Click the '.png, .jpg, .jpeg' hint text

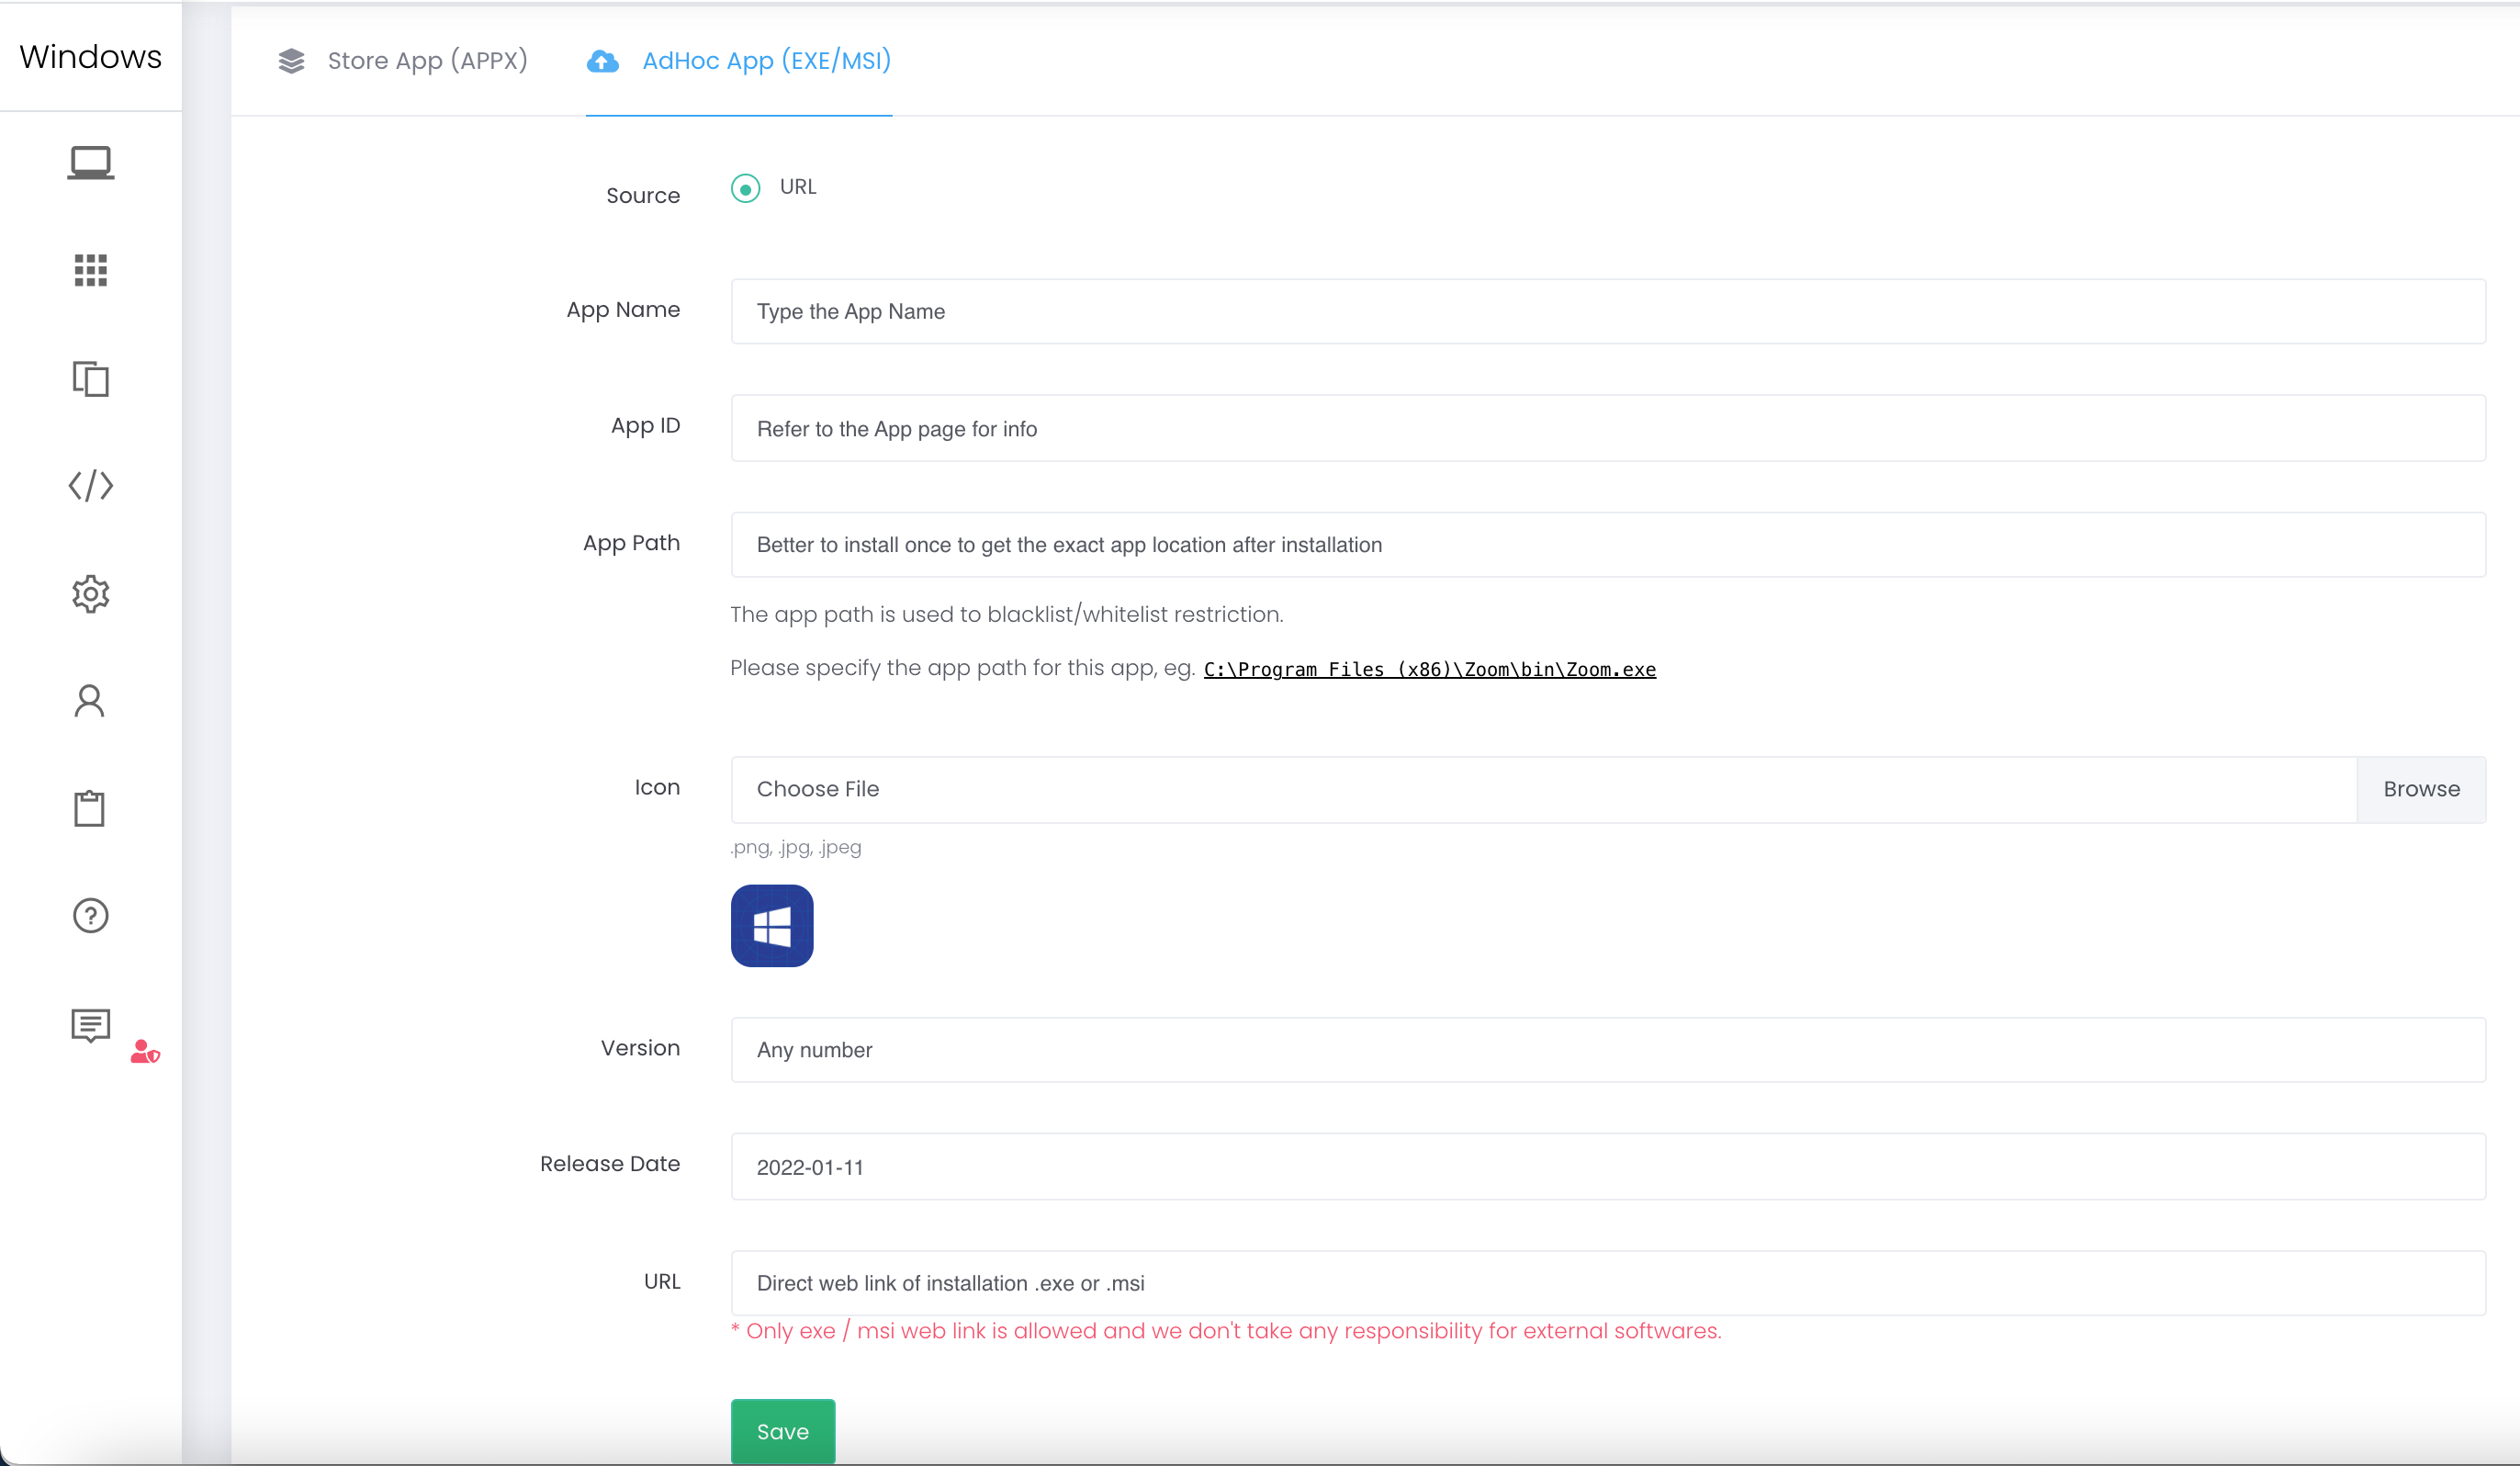(796, 847)
